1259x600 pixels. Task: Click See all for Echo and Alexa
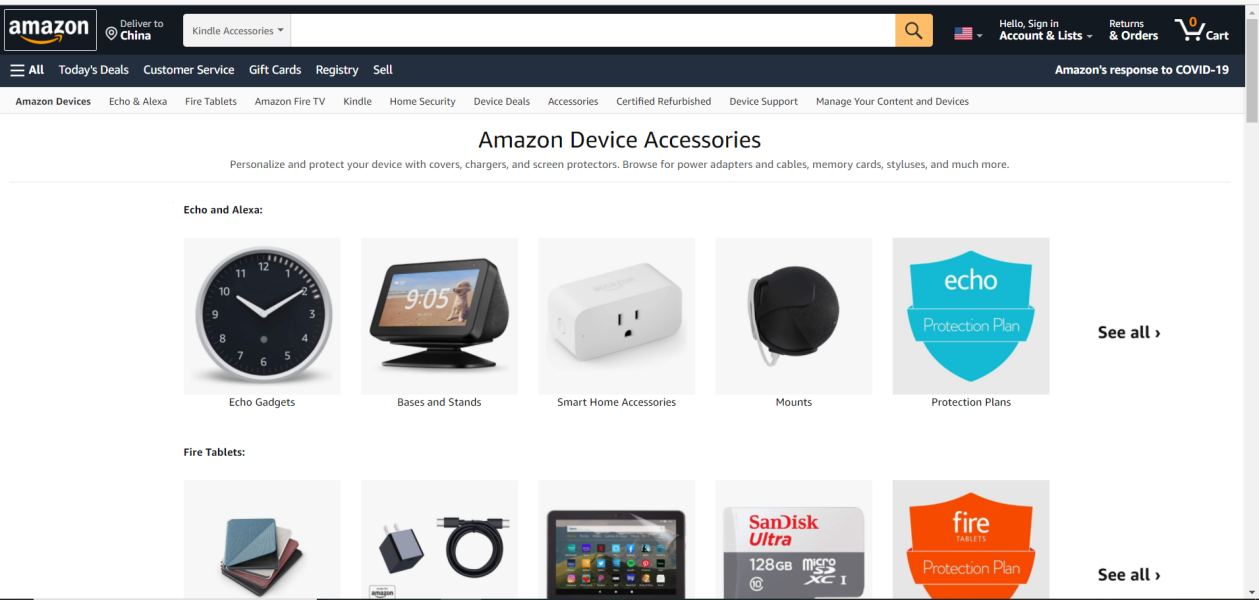pyautogui.click(x=1129, y=332)
